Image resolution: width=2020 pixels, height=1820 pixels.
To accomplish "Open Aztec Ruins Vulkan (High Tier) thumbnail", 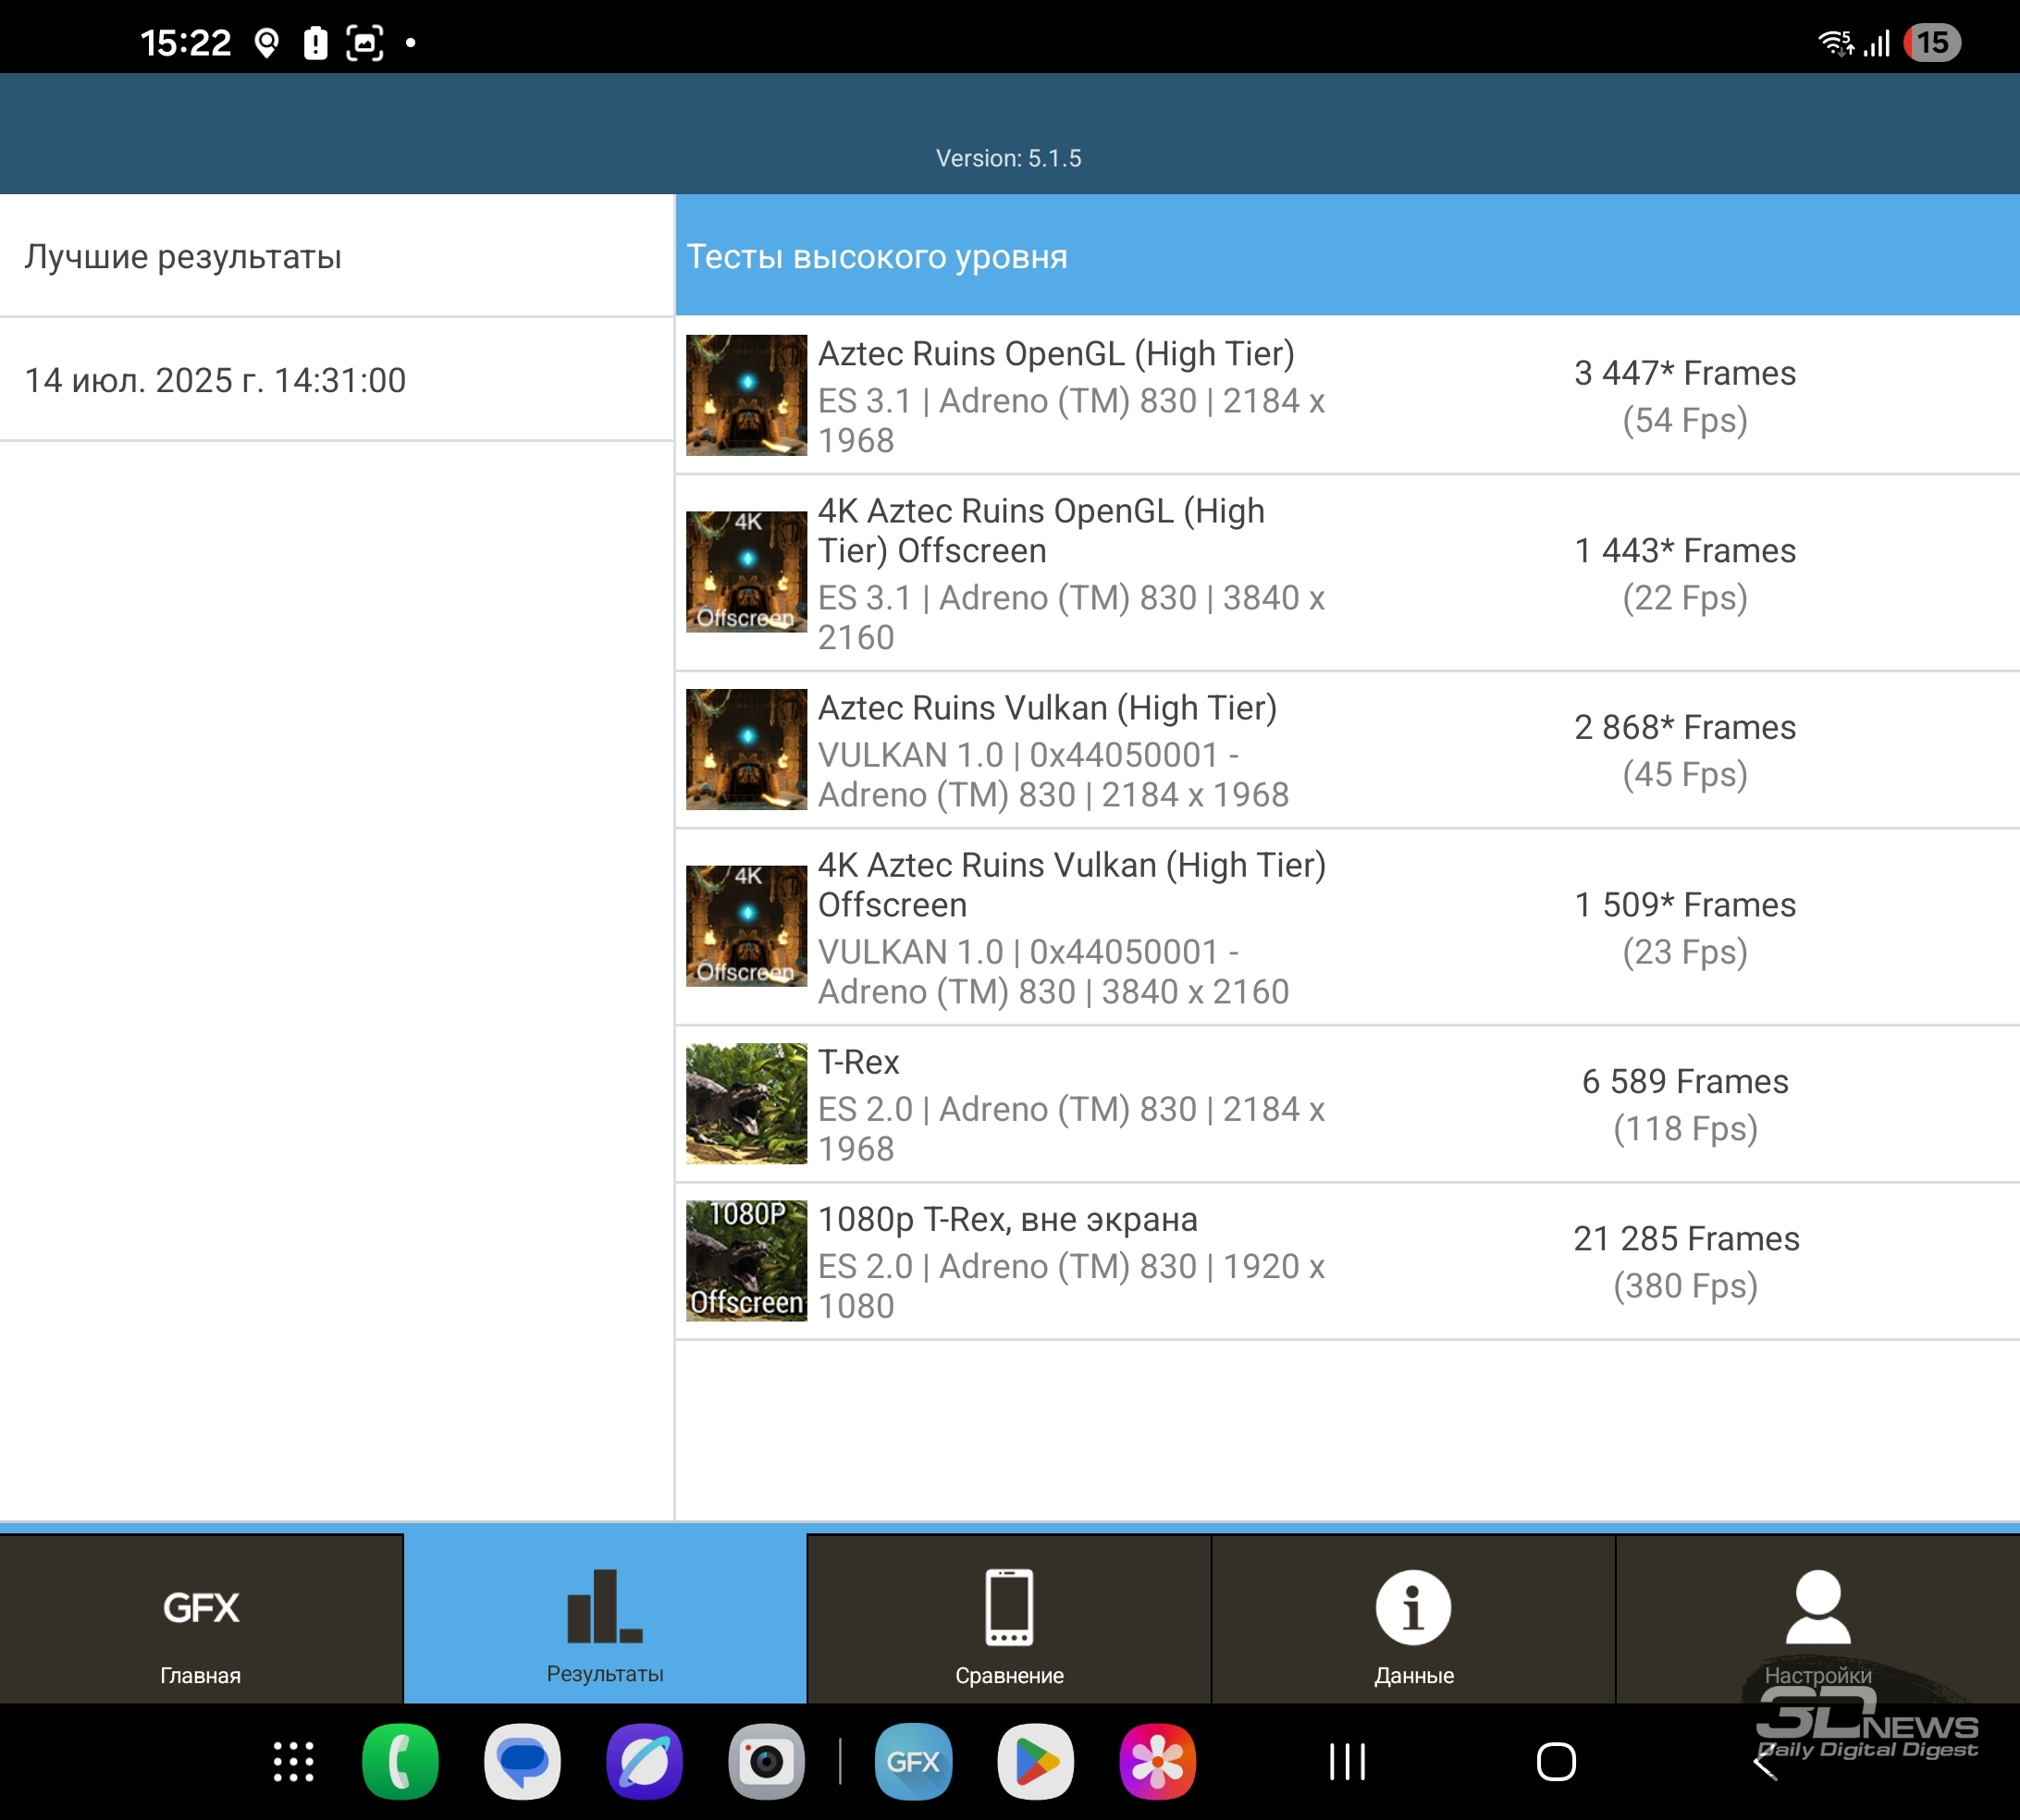I will click(x=746, y=749).
